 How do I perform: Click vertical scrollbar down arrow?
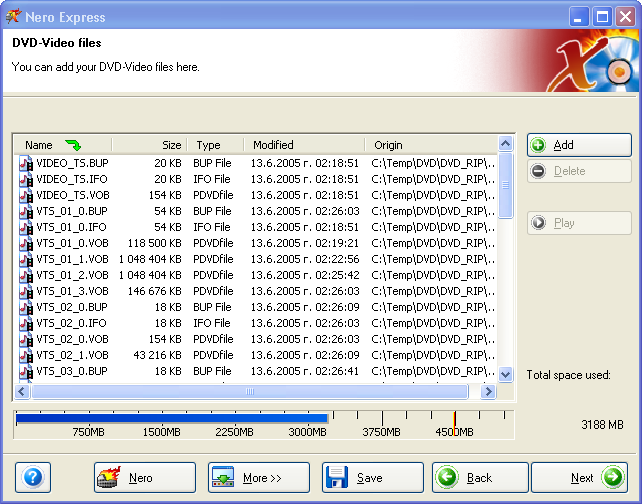pos(506,374)
